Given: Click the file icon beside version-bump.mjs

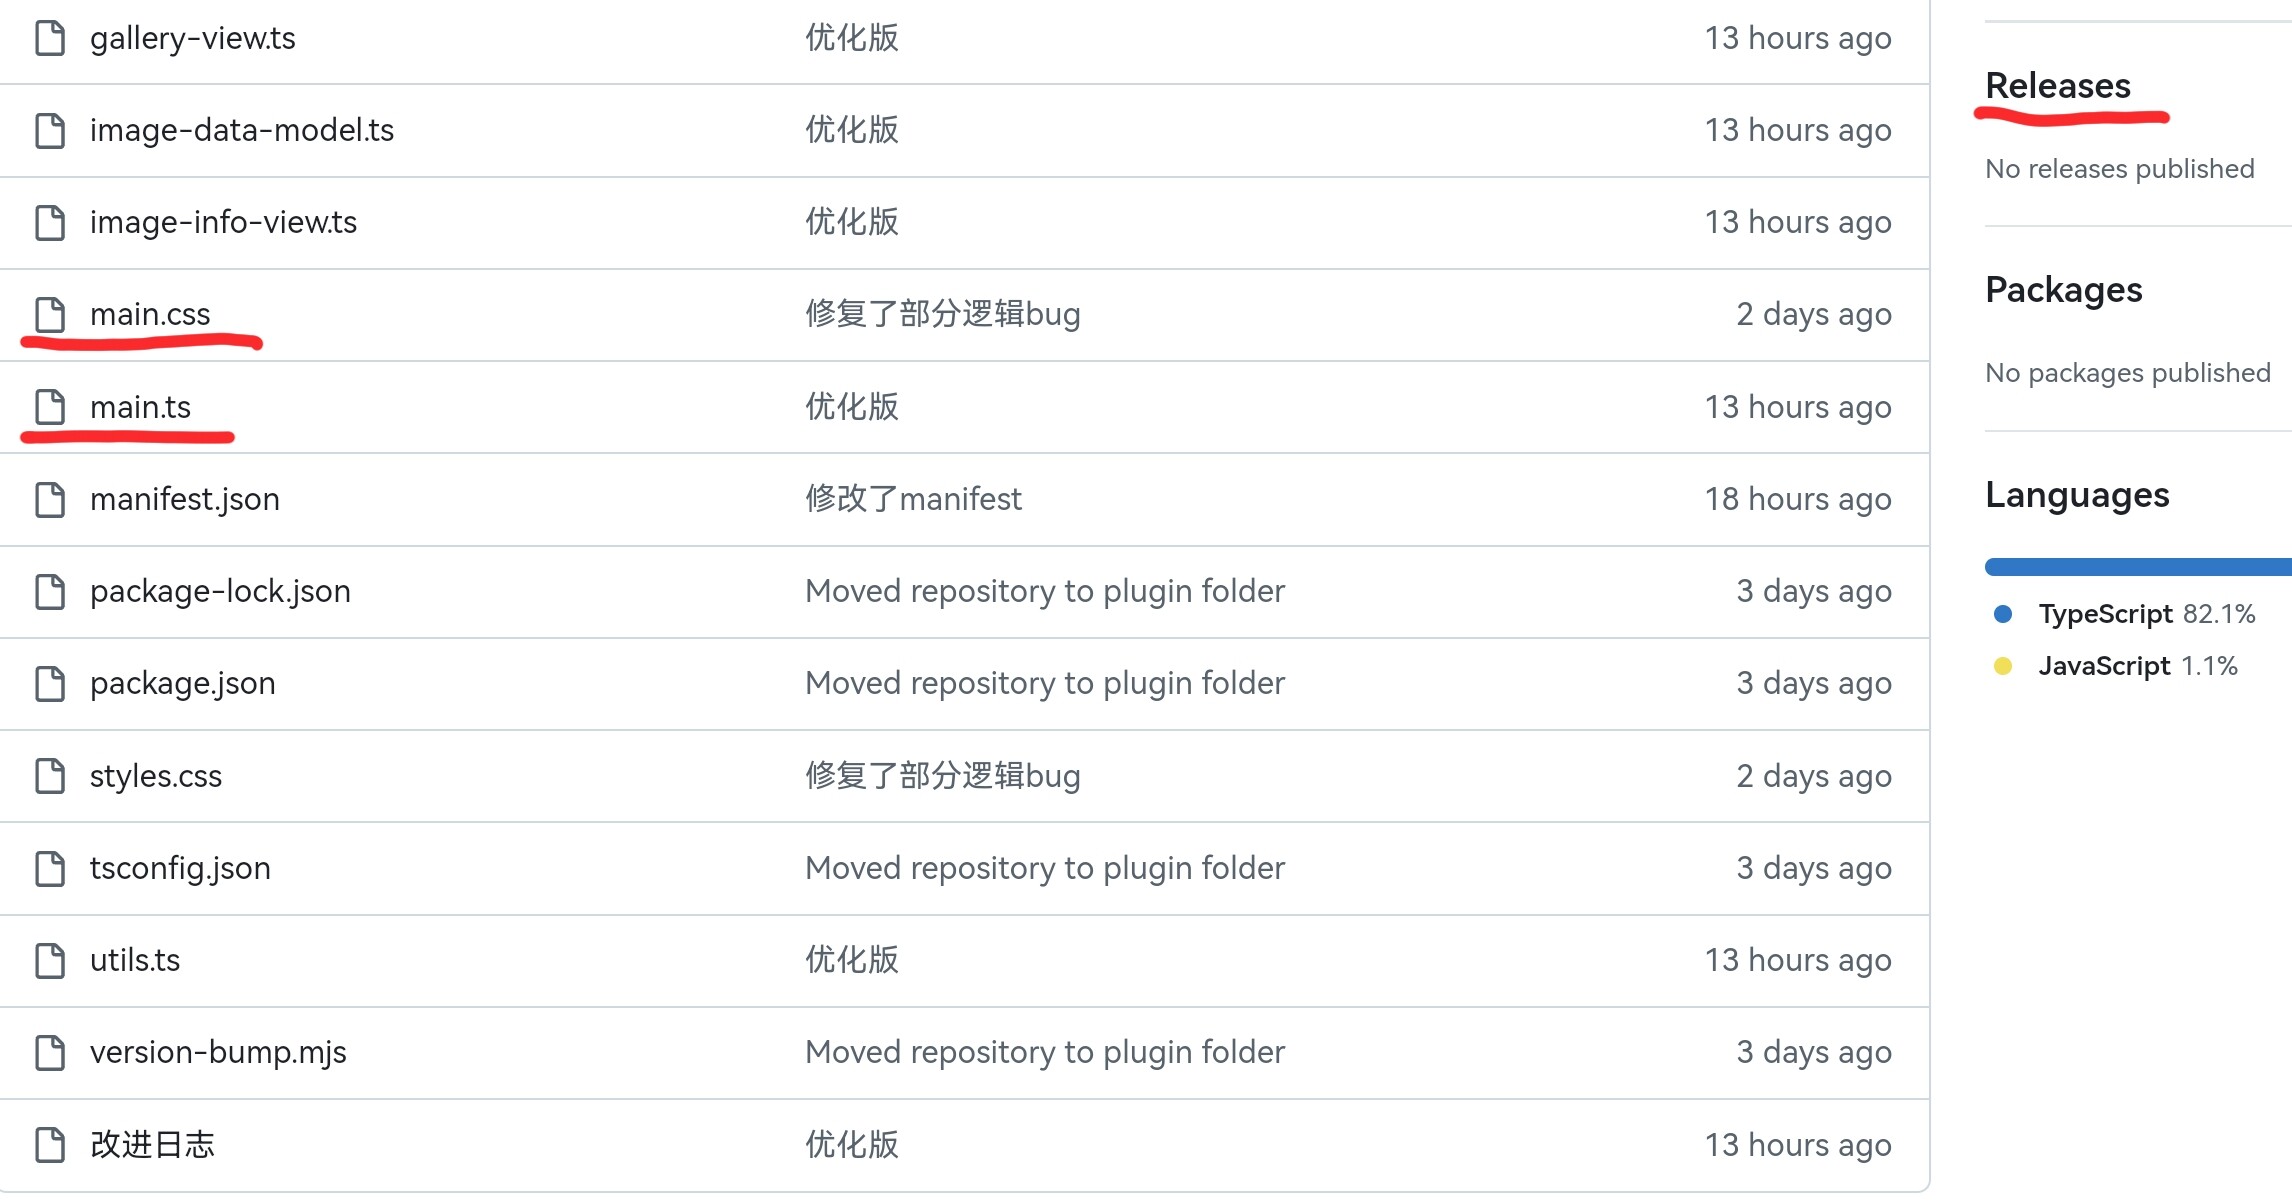Looking at the screenshot, I should click(x=50, y=1052).
